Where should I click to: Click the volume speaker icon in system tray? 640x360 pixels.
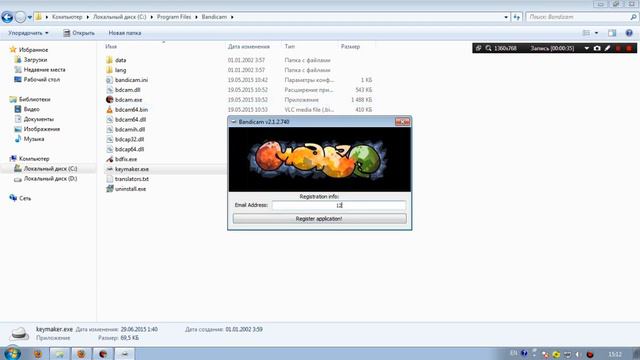point(578,354)
